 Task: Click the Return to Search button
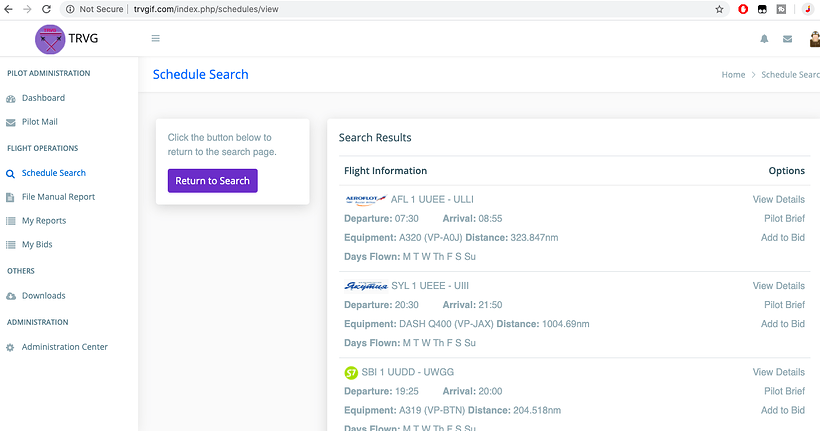[x=212, y=180]
